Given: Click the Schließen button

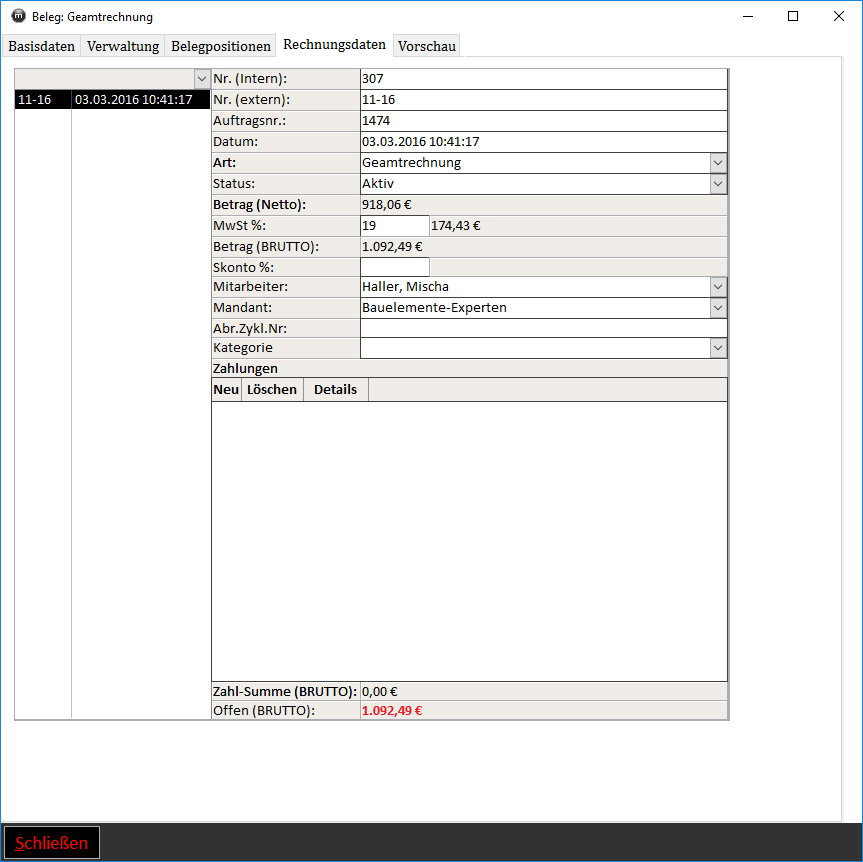Looking at the screenshot, I should pyautogui.click(x=52, y=843).
